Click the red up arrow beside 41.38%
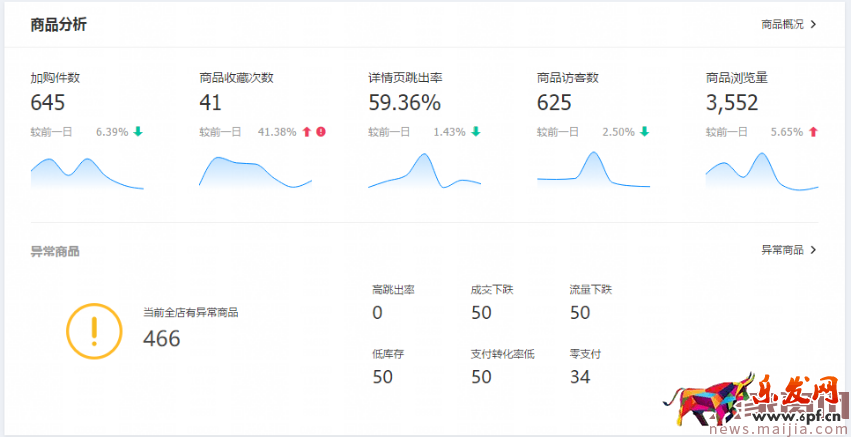Screen dimensions: 851x437 pos(307,131)
